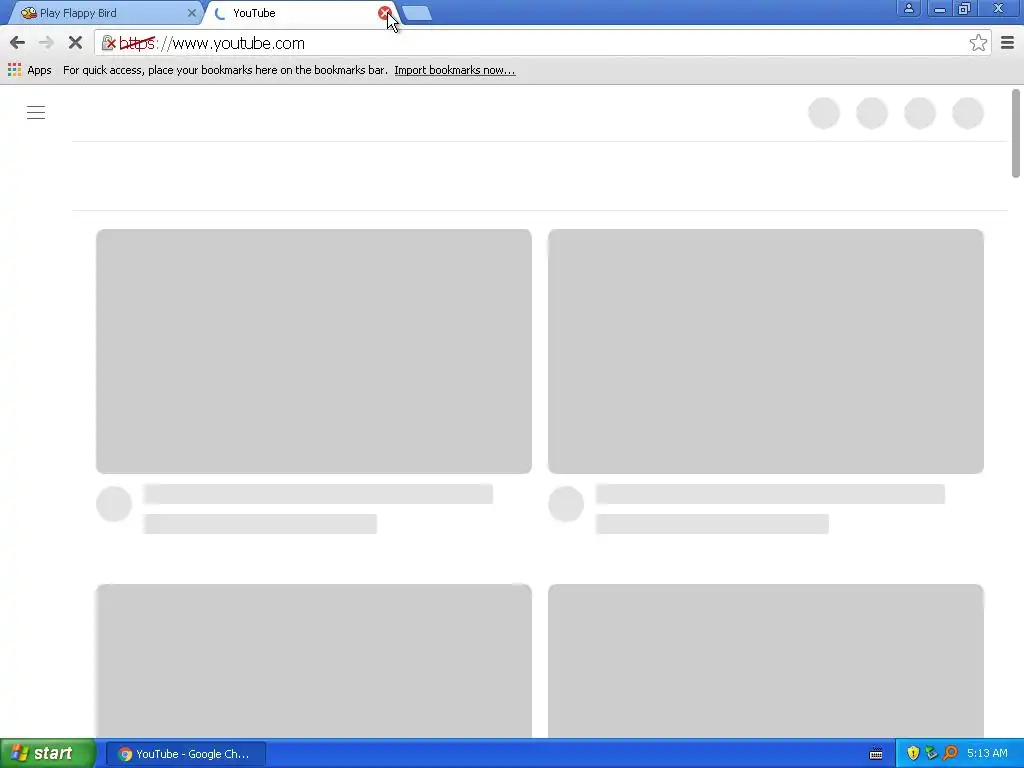The width and height of the screenshot is (1024, 768).
Task: Restore down the Chrome window
Action: point(964,8)
